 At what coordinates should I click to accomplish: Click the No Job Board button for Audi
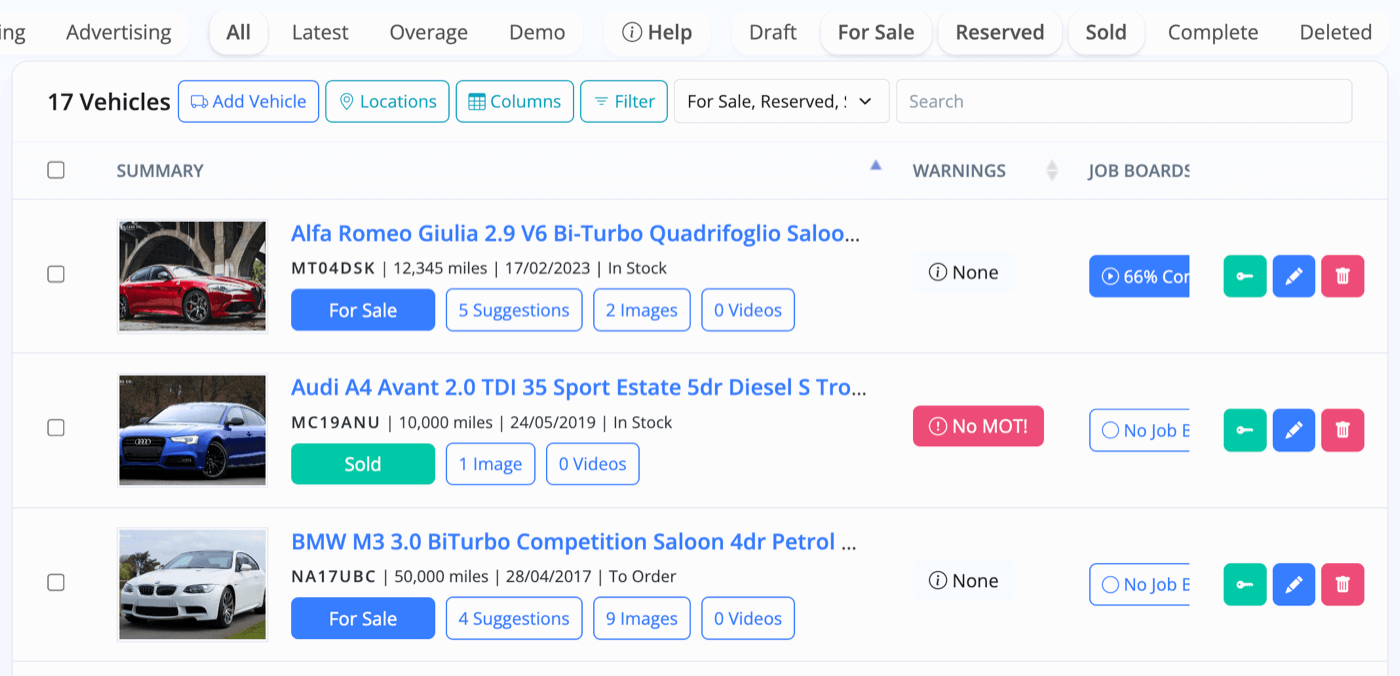coord(1139,430)
